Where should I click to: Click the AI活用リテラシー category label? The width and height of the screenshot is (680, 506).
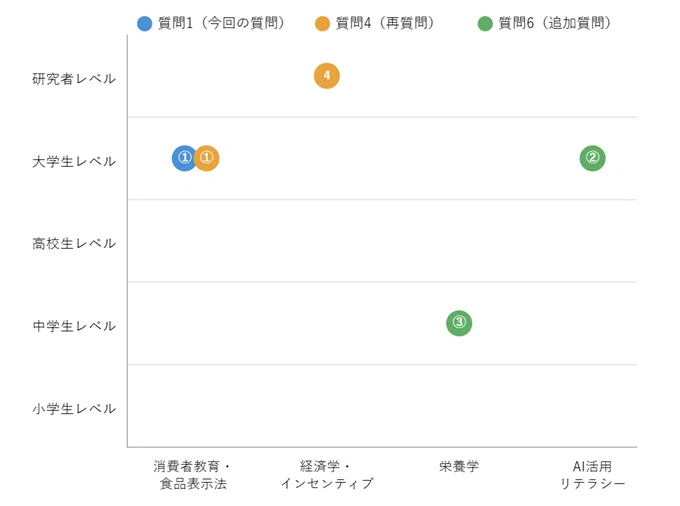coord(592,475)
